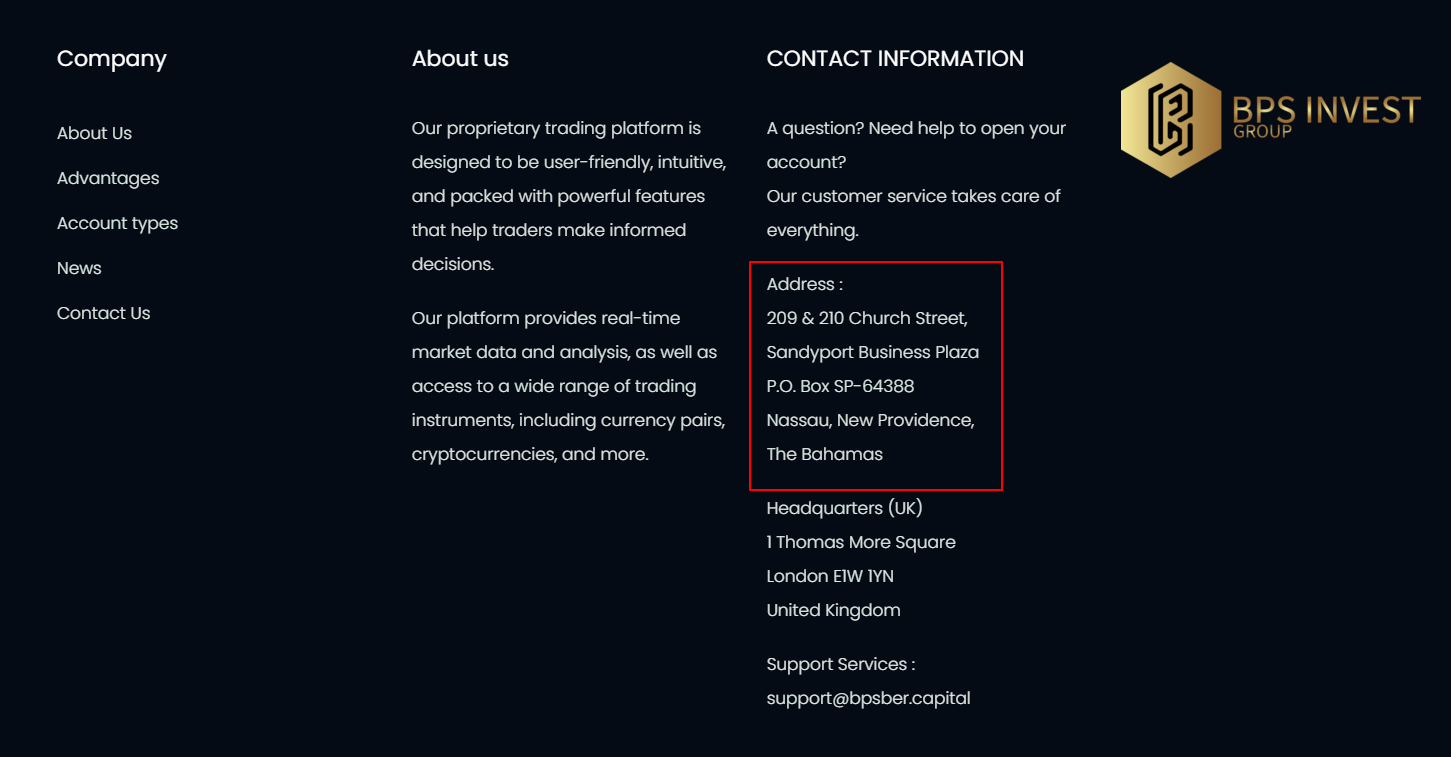Screen dimensions: 1451x757
Task: Click the Nassau, New Providence address line
Action: click(x=870, y=420)
